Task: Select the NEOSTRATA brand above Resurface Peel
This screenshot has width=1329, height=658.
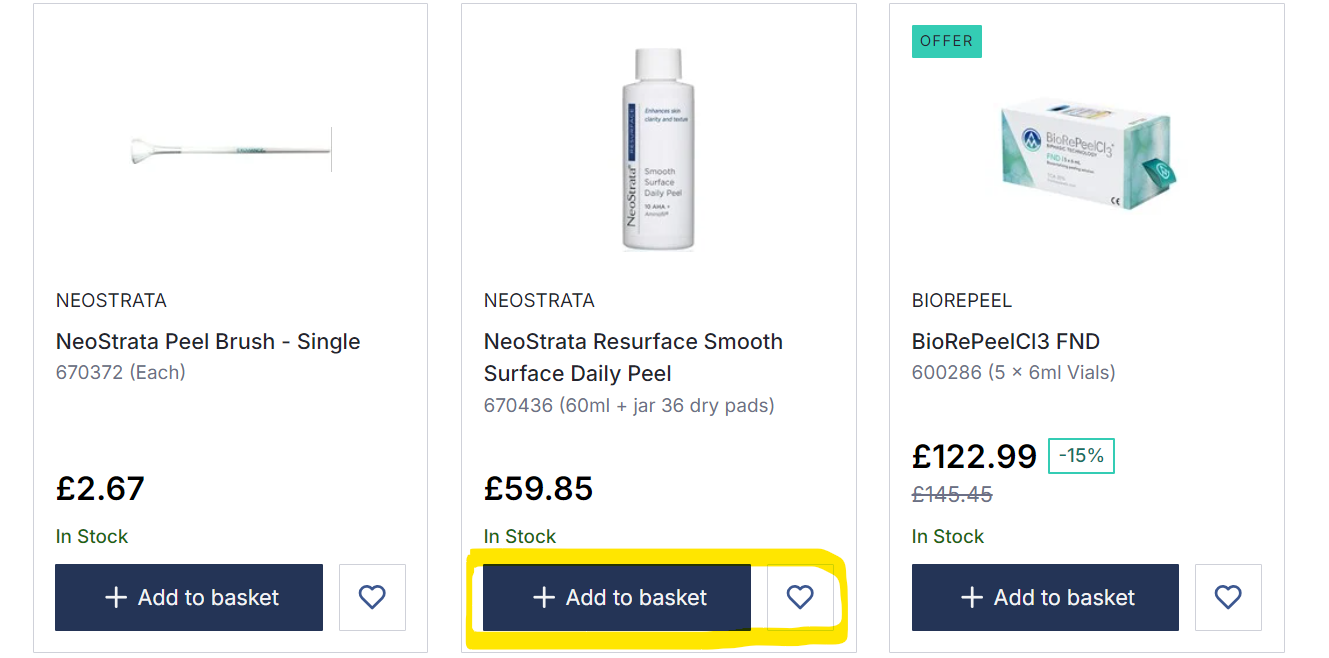Action: [539, 300]
